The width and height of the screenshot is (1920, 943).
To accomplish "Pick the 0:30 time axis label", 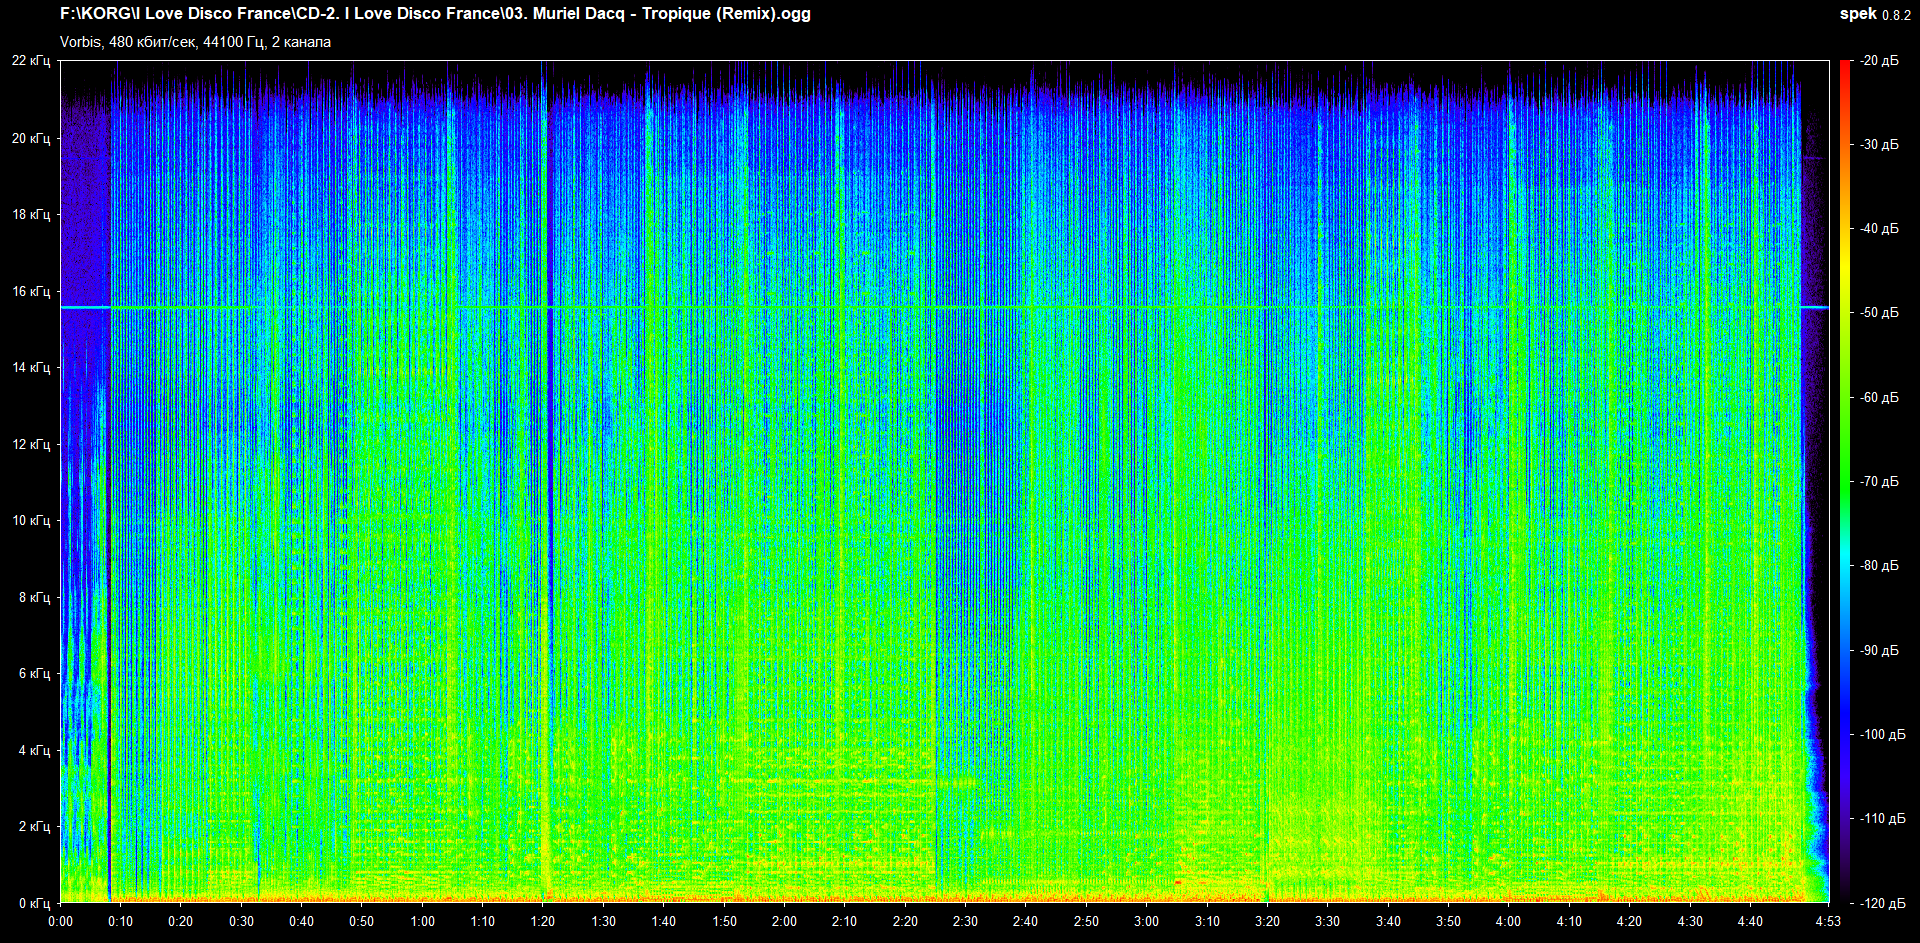I will [x=241, y=921].
